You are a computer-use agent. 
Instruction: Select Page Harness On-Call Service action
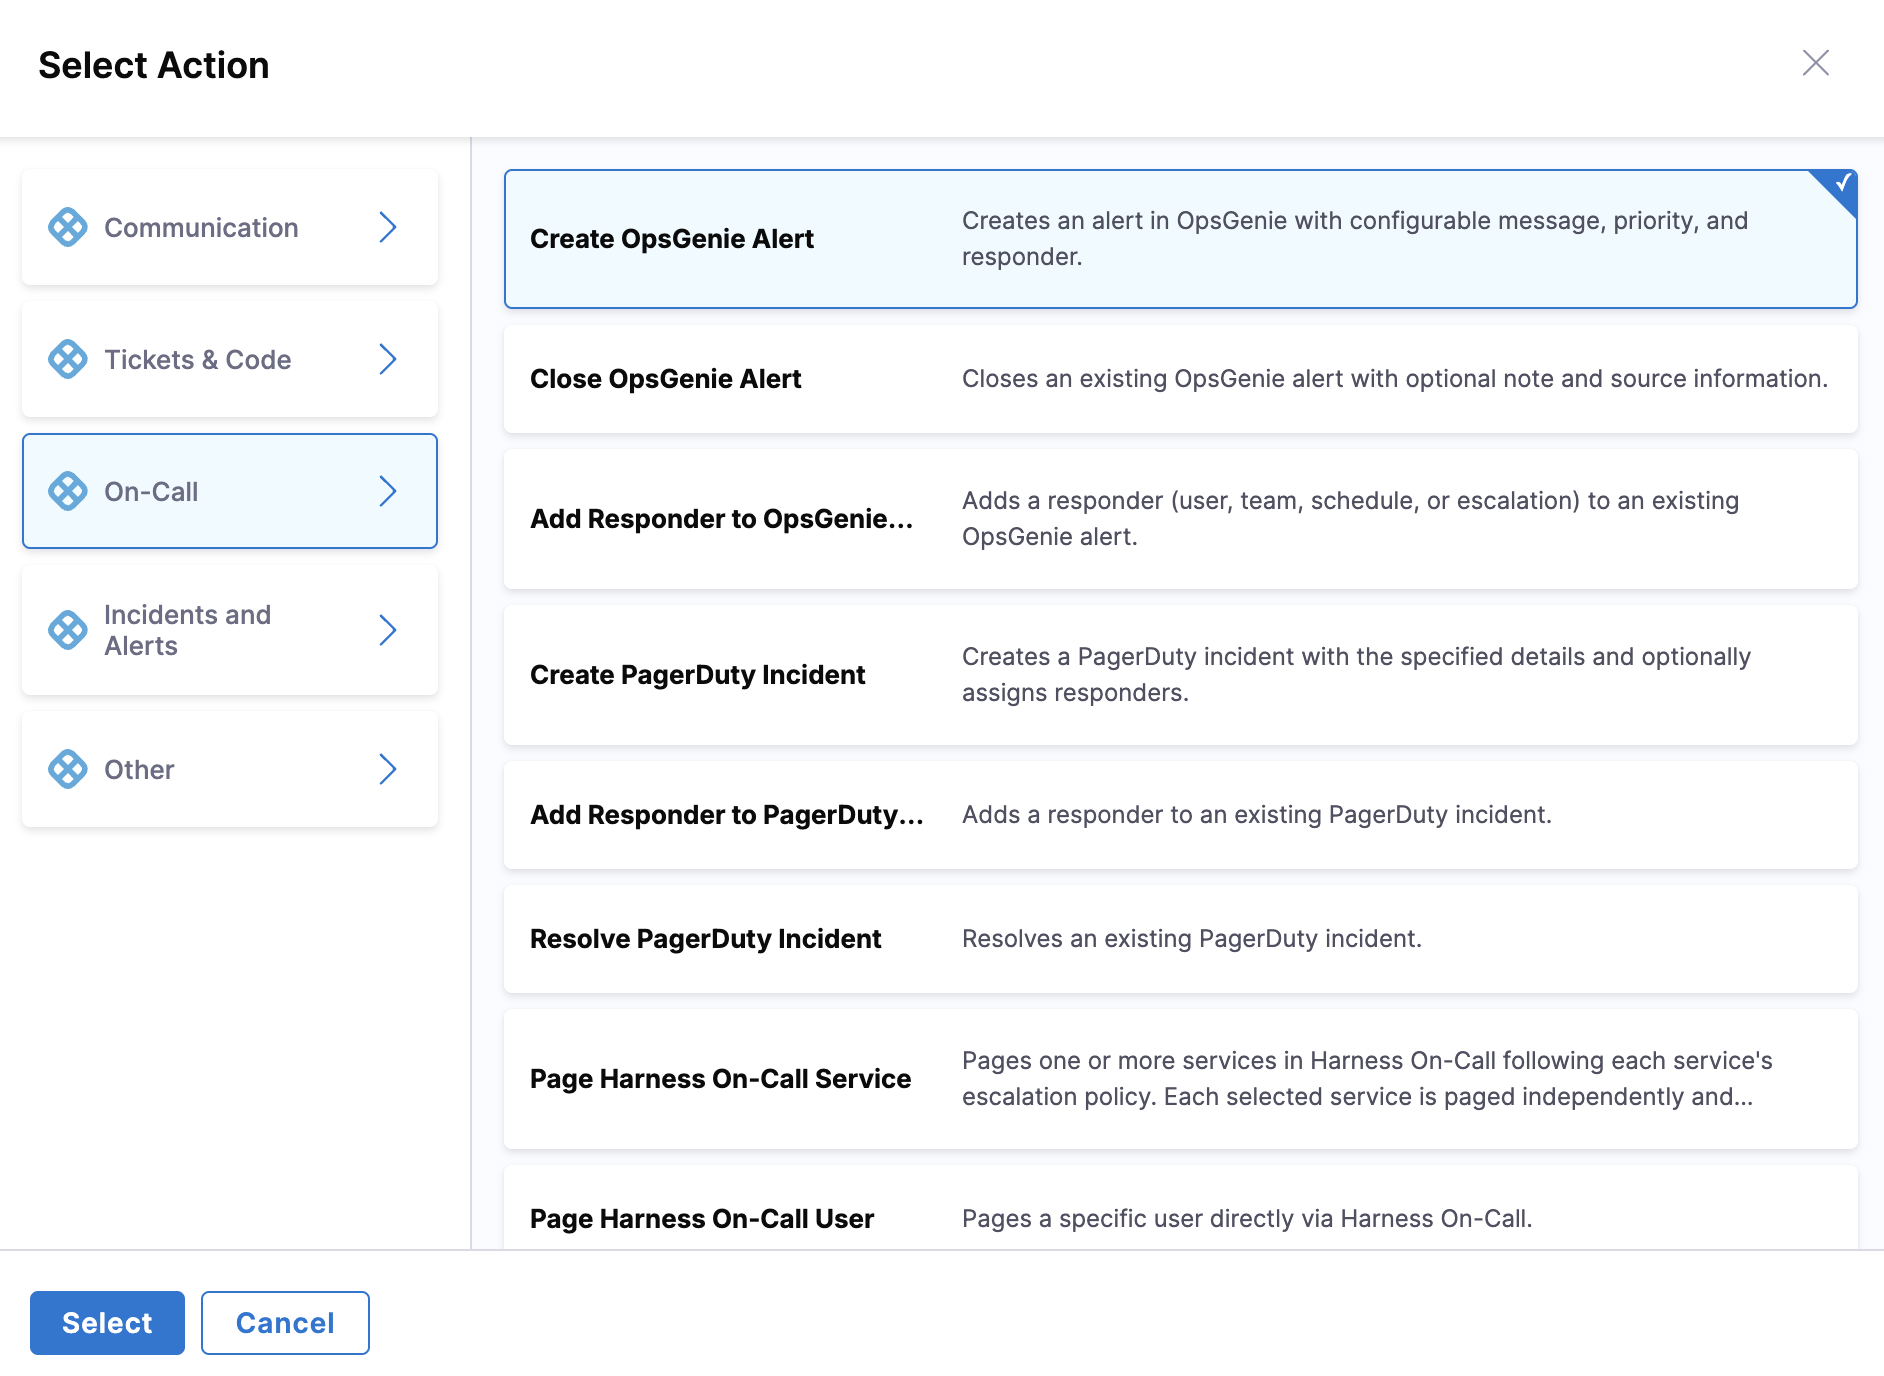[x=1181, y=1079]
